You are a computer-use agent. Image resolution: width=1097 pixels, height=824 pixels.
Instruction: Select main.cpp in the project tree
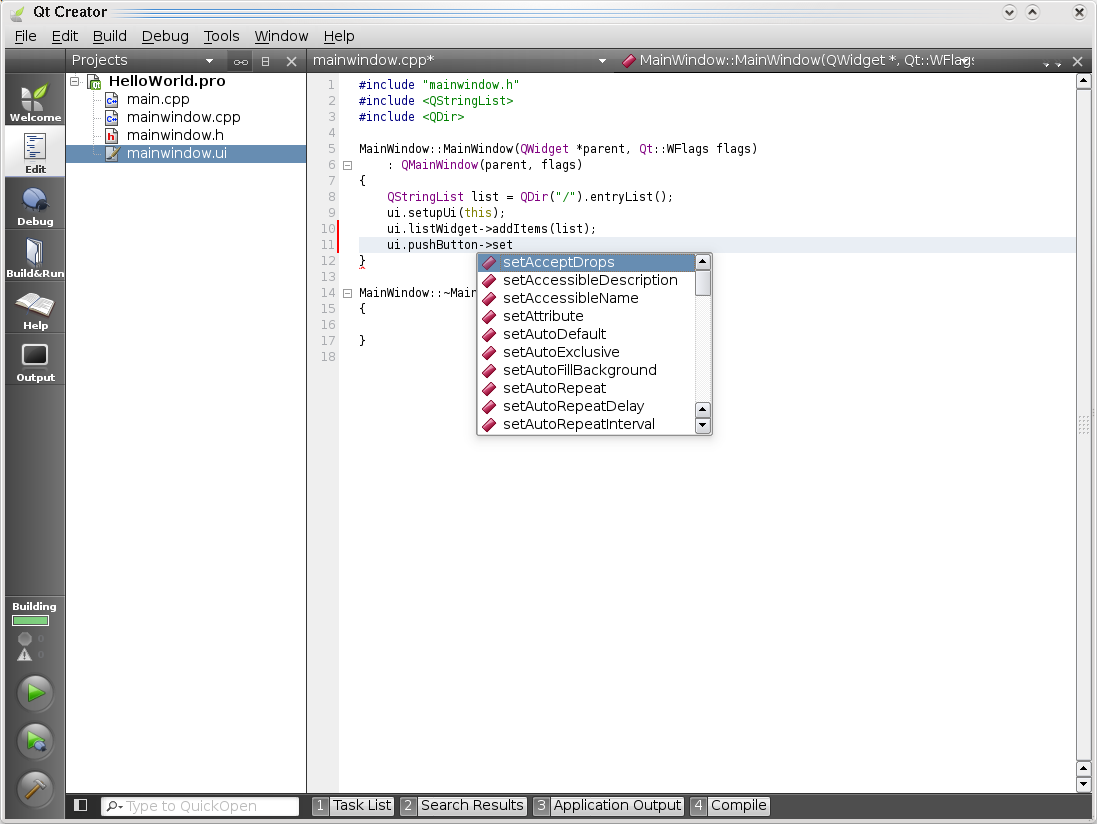click(157, 99)
